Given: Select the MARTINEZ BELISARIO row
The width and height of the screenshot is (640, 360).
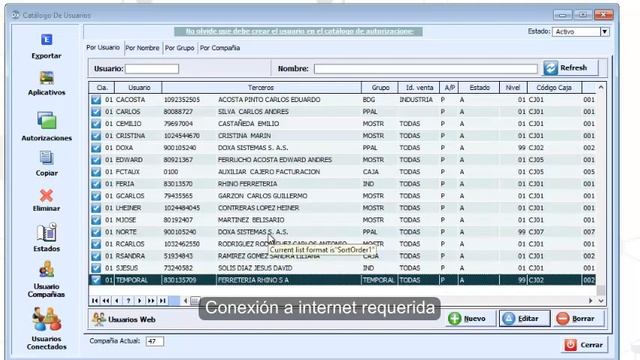Looking at the screenshot, I should tap(342, 220).
